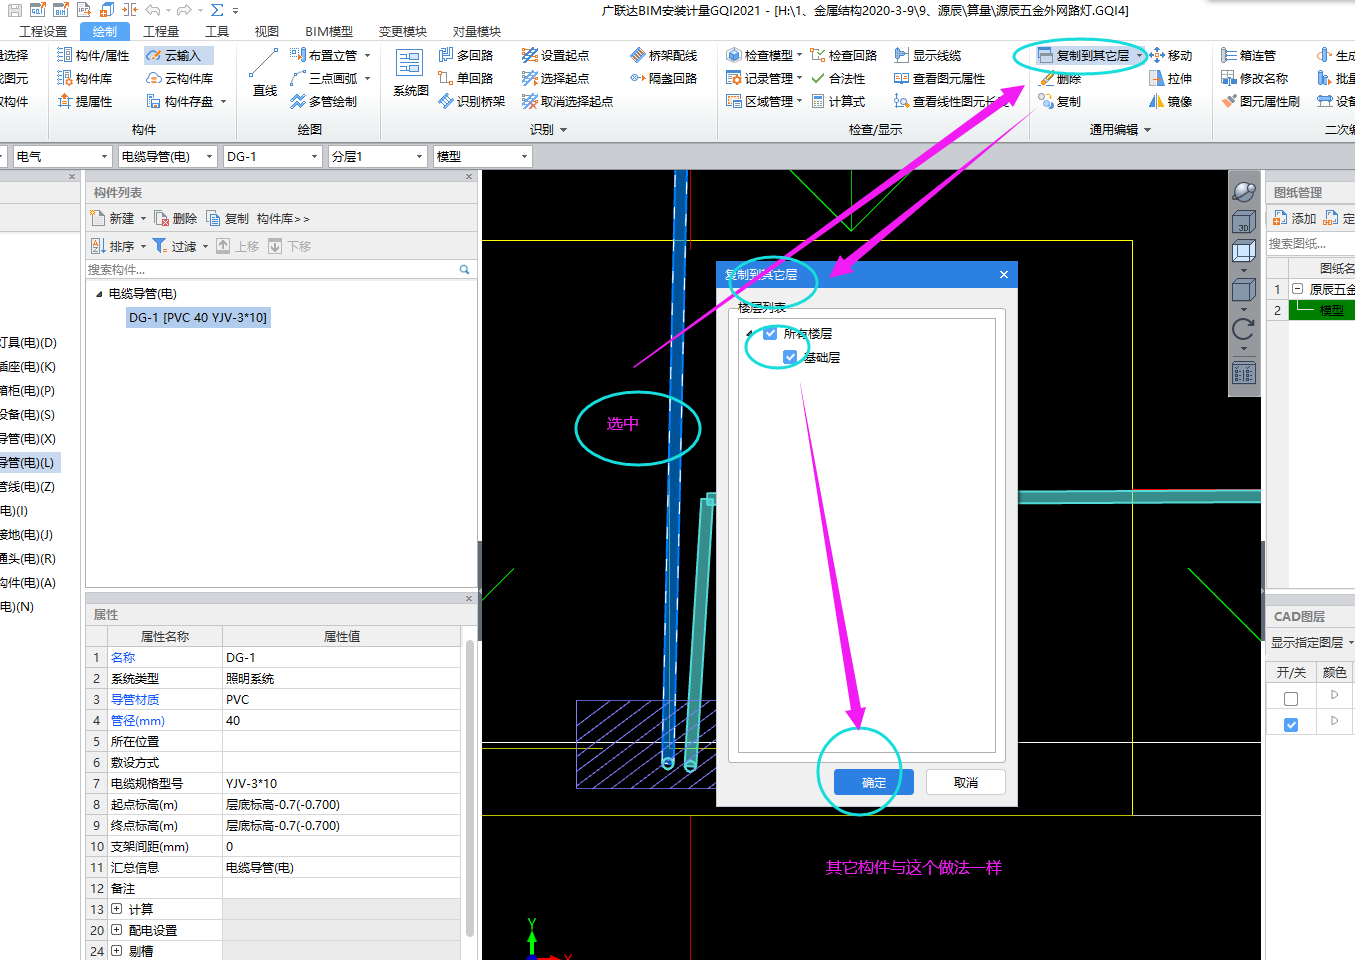Click the Save icon in the quick access bar
Image resolution: width=1355 pixels, height=960 pixels.
[x=15, y=10]
